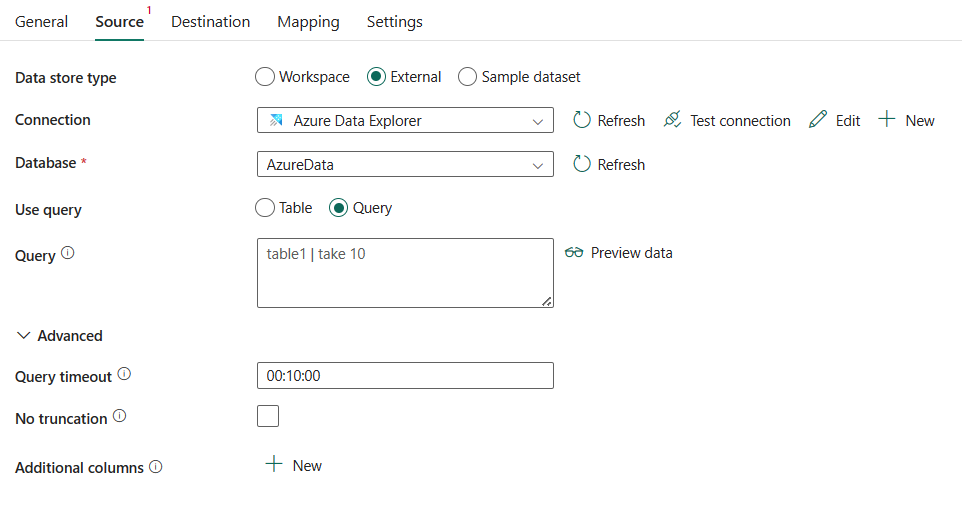Click info icon beside No truncation
Screen dimensions: 962x508
tap(120, 416)
